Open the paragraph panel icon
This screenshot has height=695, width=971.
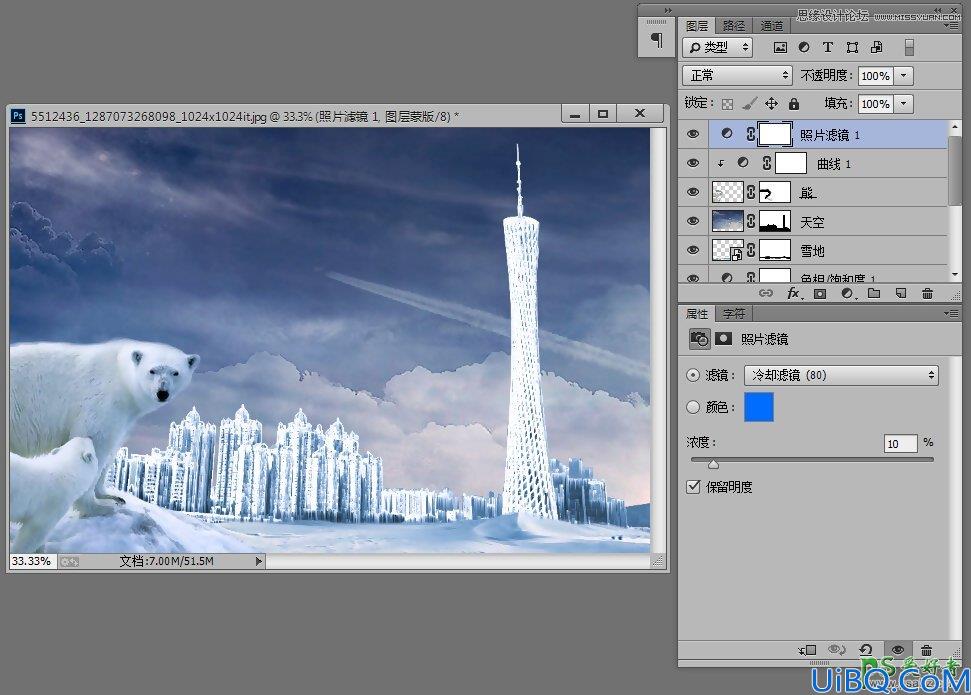[656, 41]
